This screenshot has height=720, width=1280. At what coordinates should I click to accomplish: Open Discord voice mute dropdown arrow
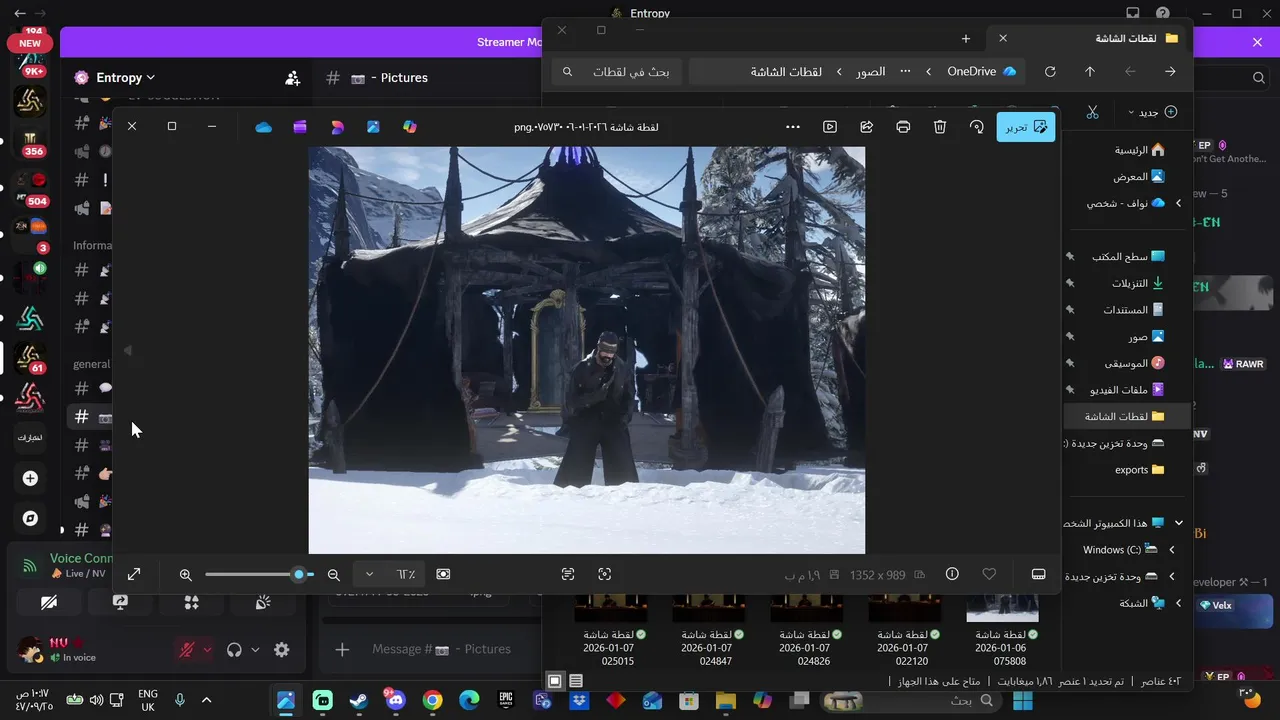(x=207, y=650)
